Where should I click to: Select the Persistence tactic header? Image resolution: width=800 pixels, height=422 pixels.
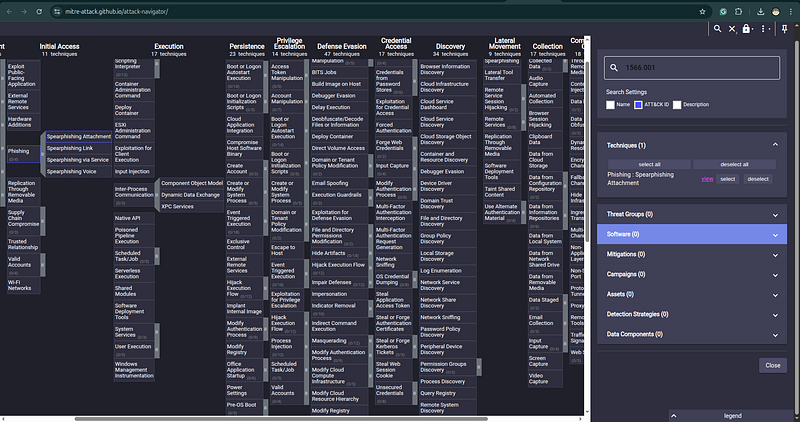coord(247,46)
